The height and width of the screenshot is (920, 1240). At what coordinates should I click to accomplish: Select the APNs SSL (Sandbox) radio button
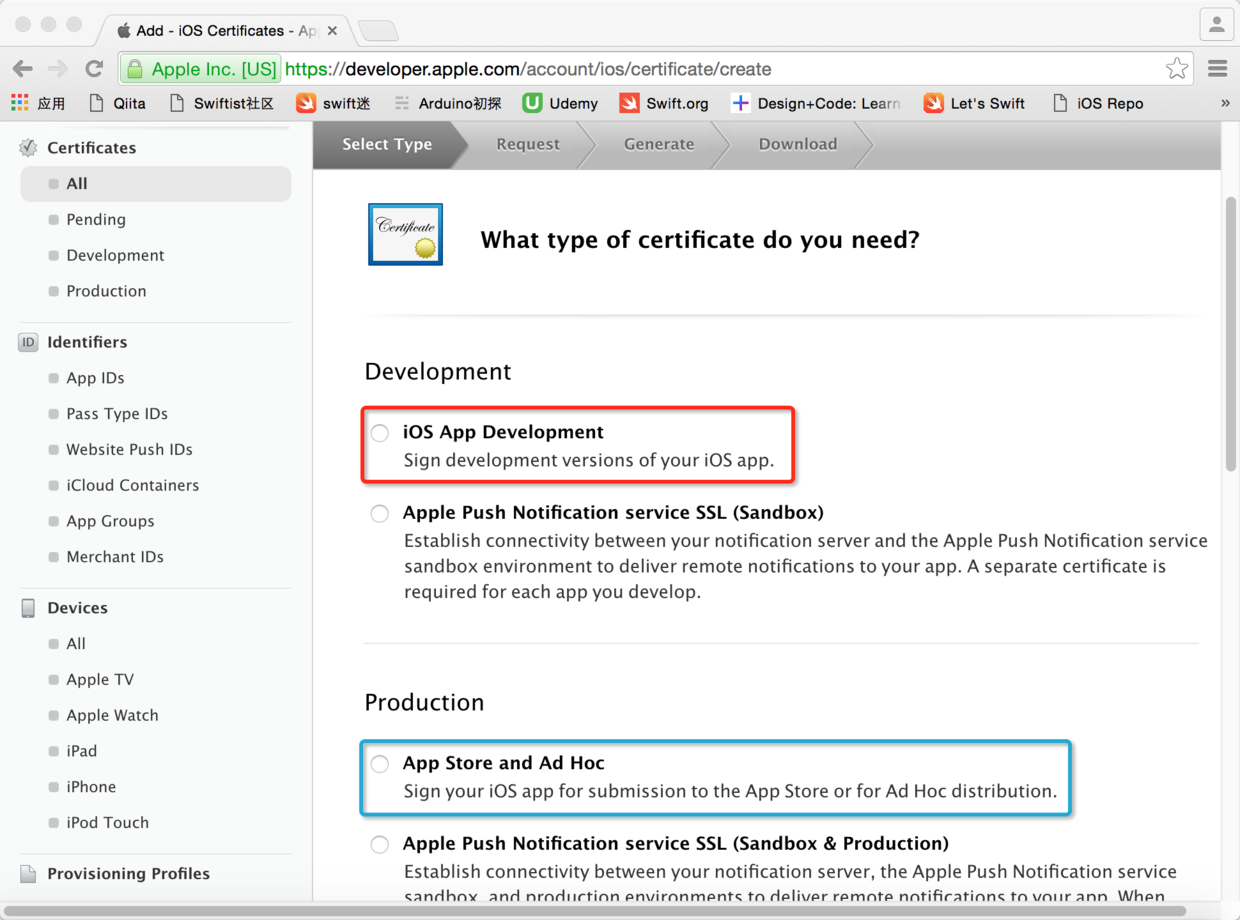point(380,514)
